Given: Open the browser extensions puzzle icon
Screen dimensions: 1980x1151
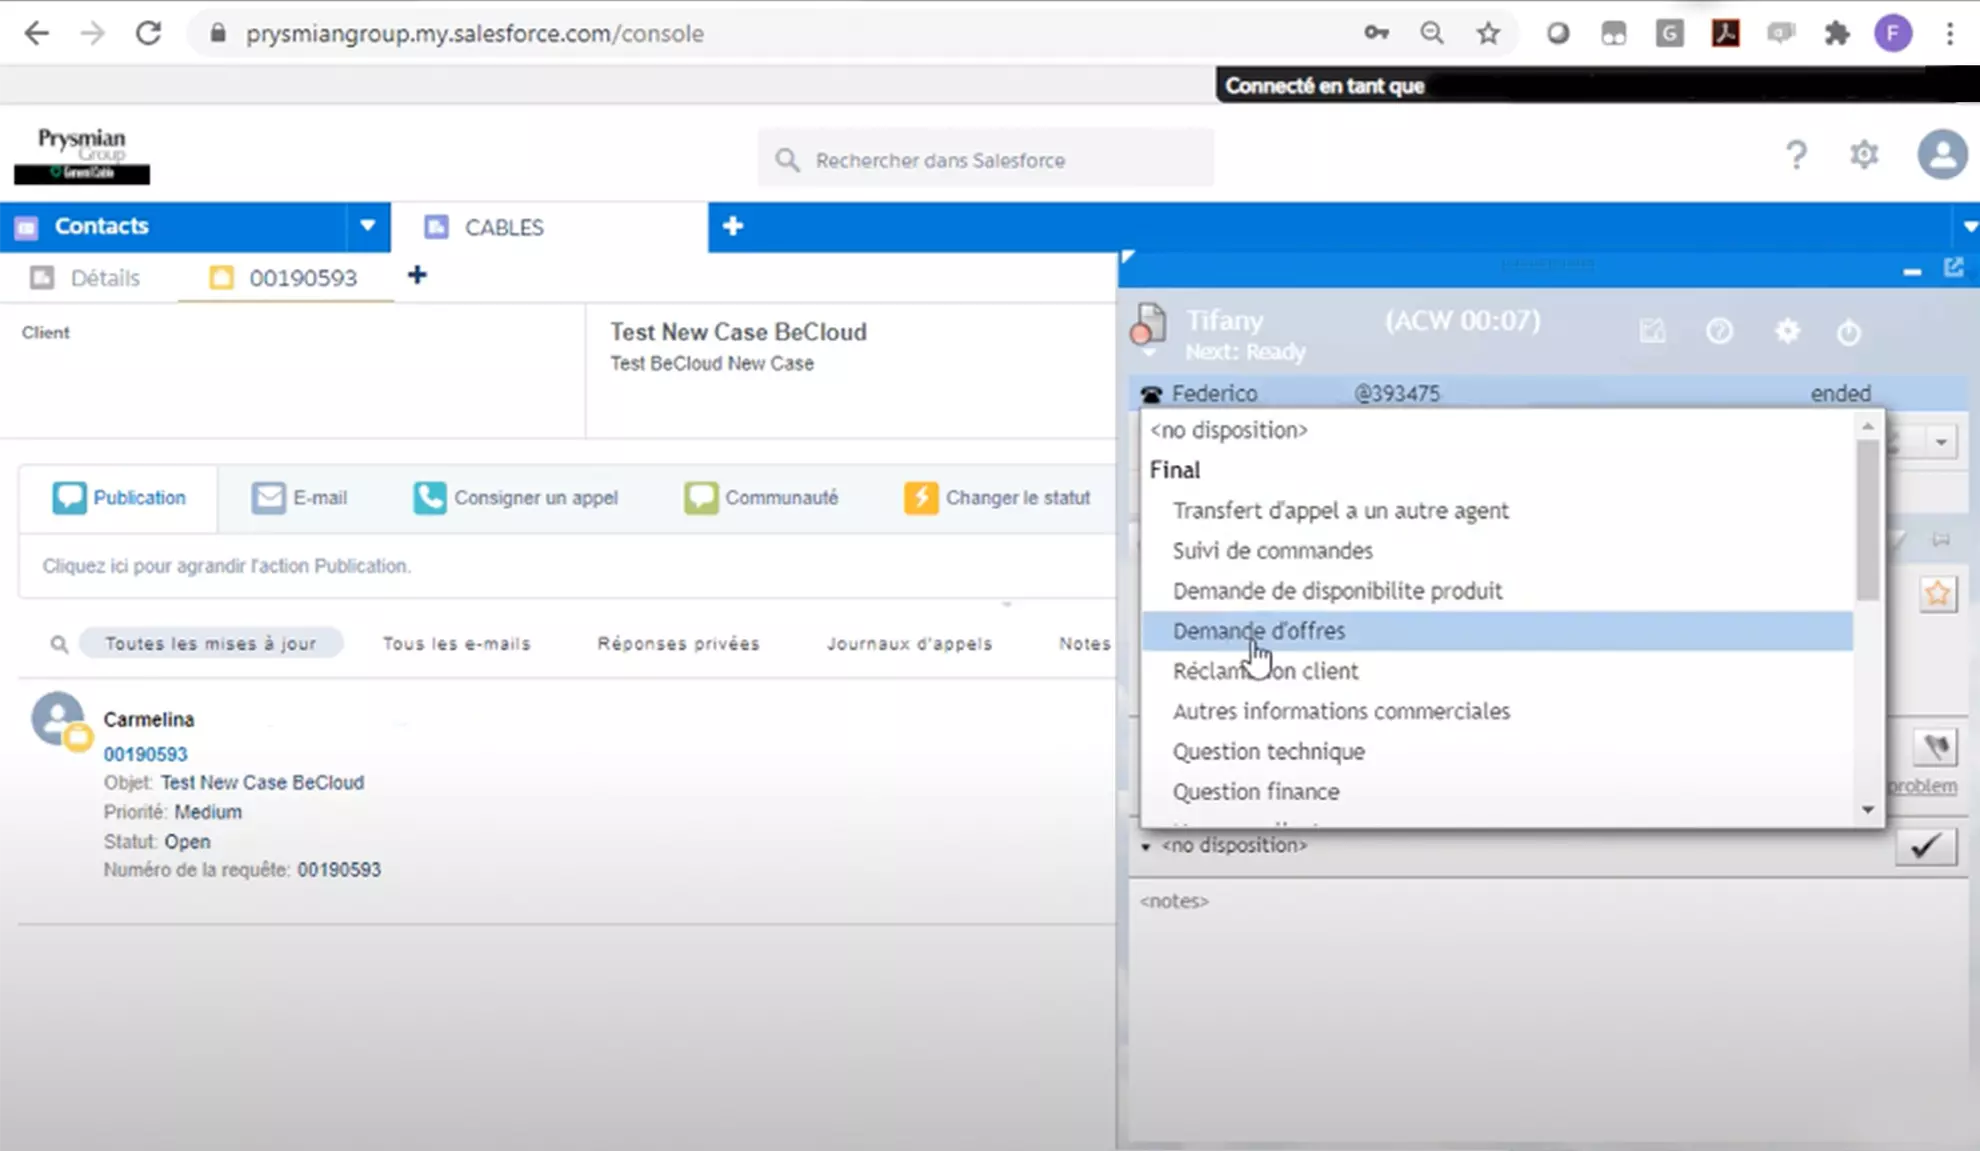Looking at the screenshot, I should (x=1837, y=33).
